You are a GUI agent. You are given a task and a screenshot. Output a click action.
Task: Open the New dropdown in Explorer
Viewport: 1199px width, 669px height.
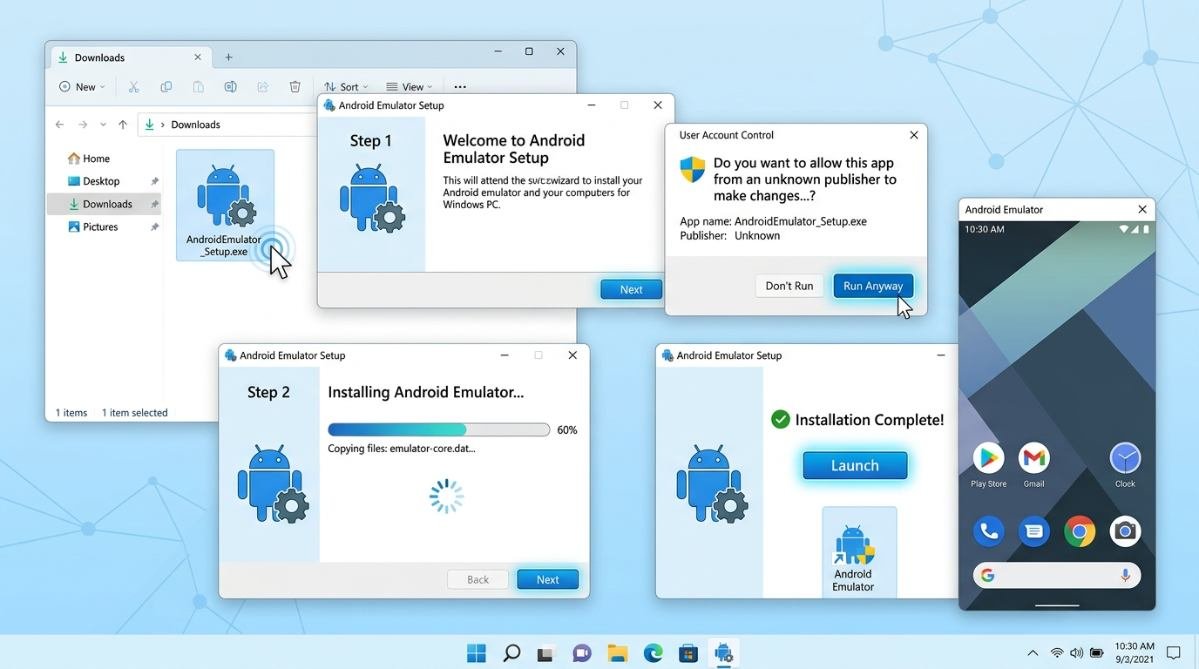82,87
